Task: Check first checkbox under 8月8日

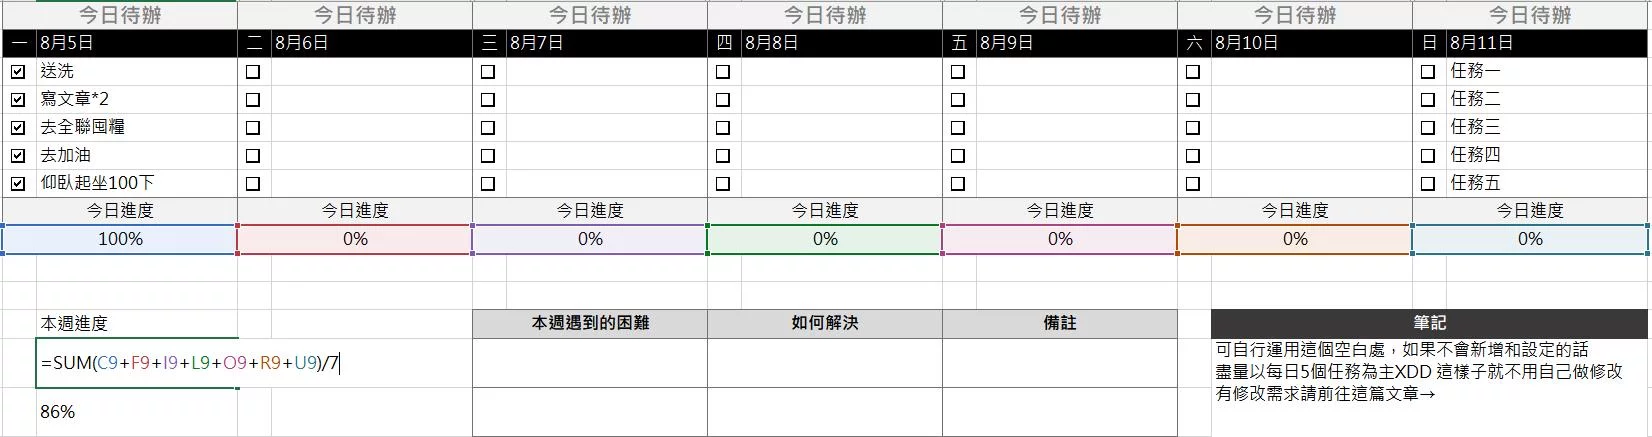Action: 723,72
